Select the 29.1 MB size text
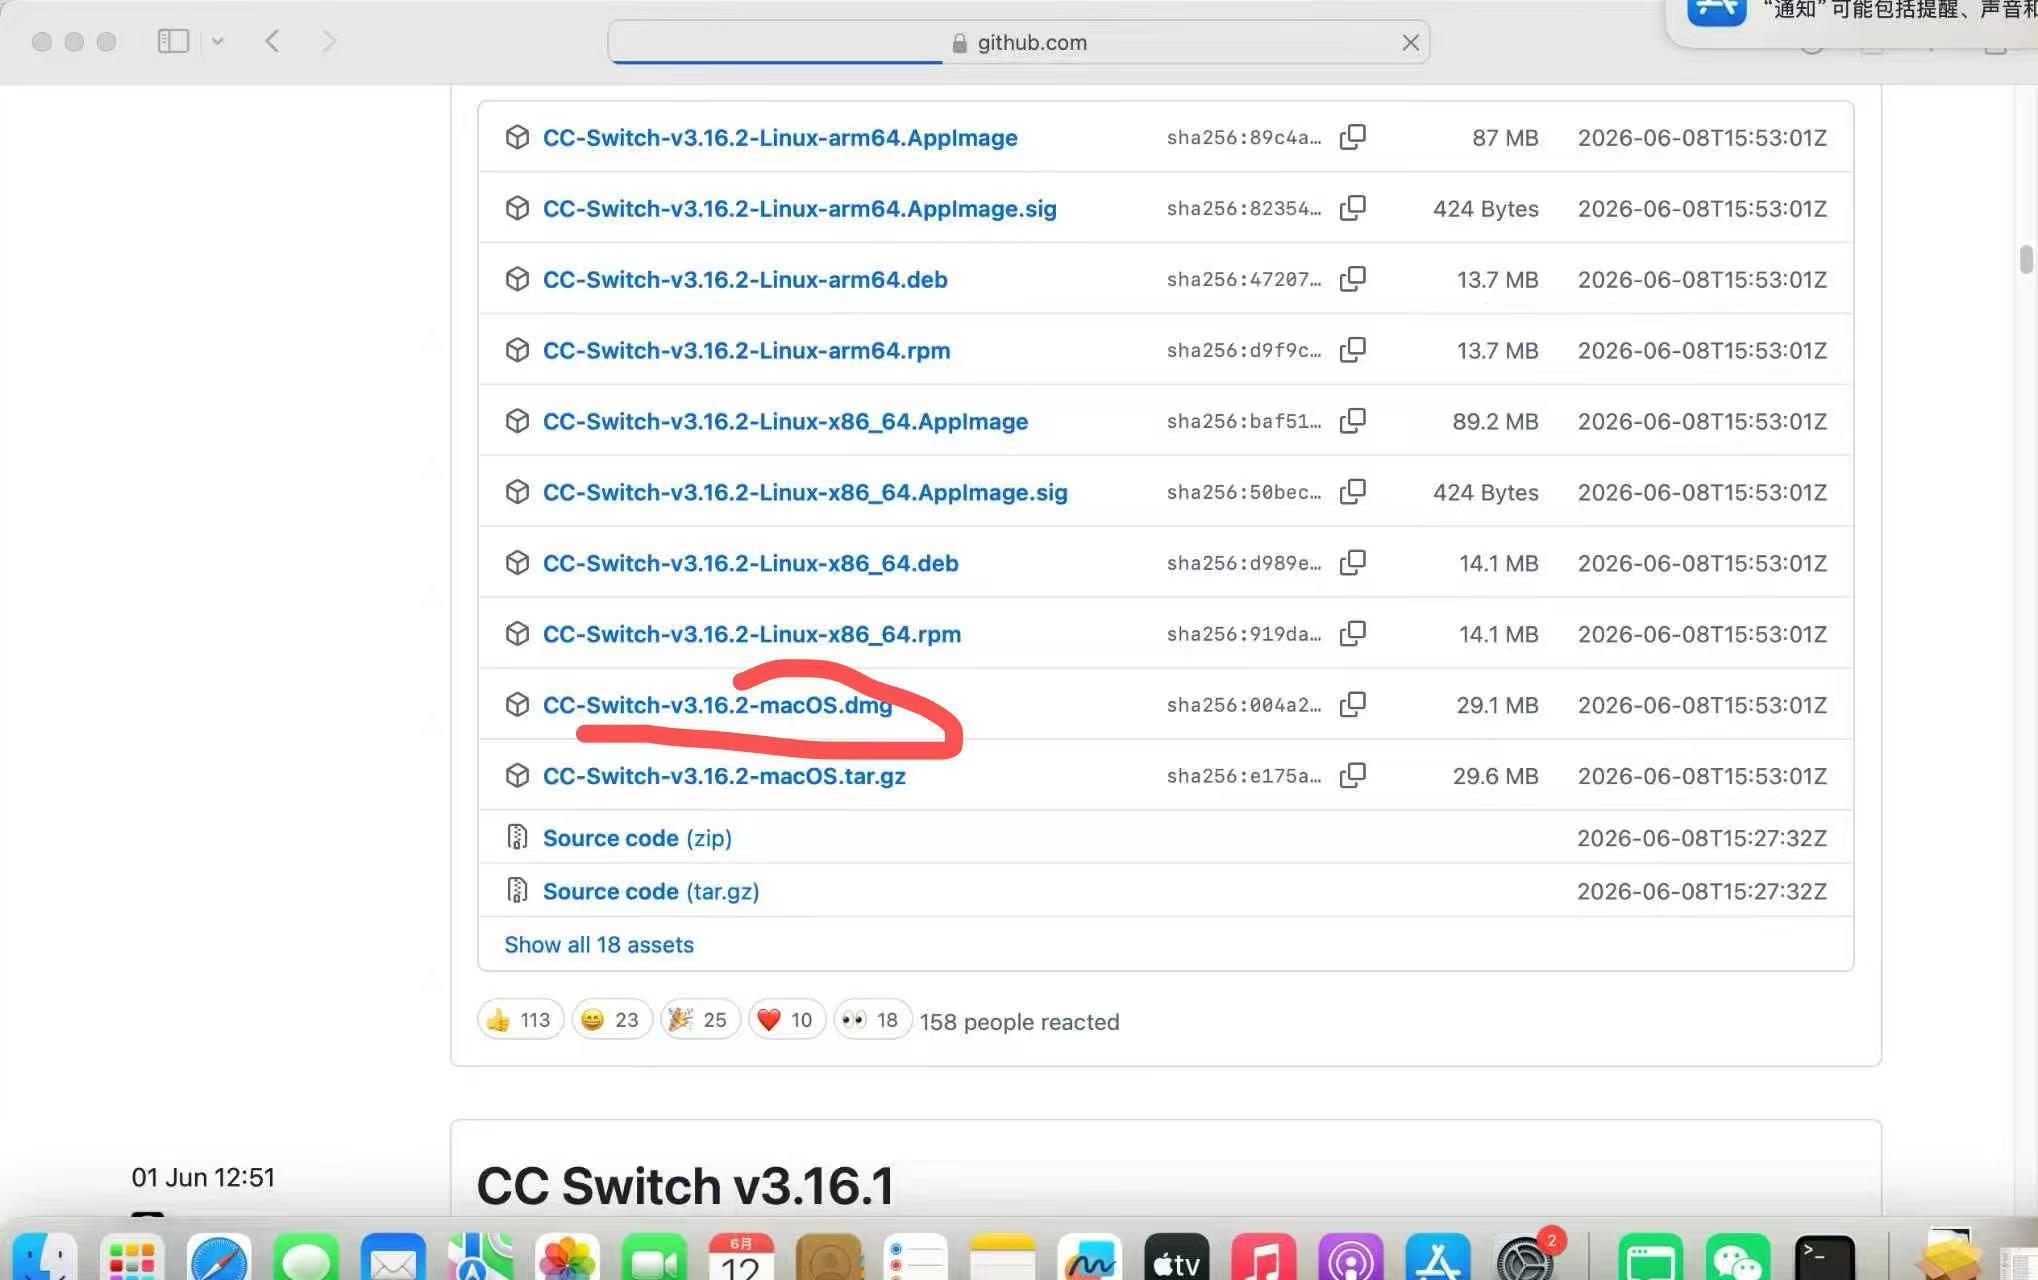The height and width of the screenshot is (1280, 2038). [1497, 705]
